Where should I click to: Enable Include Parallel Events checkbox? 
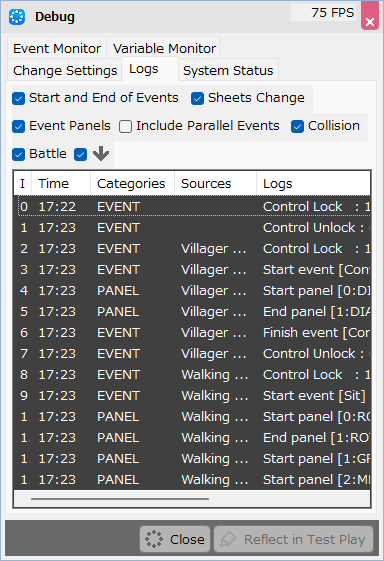(x=125, y=126)
